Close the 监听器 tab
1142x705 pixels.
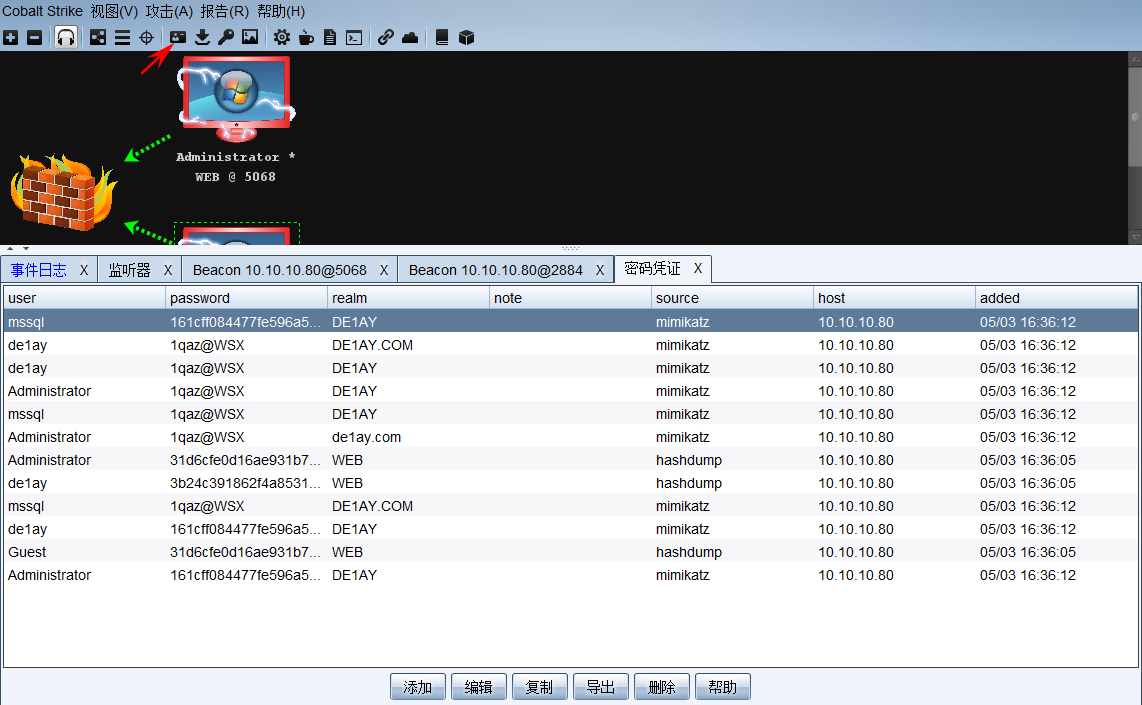168,270
